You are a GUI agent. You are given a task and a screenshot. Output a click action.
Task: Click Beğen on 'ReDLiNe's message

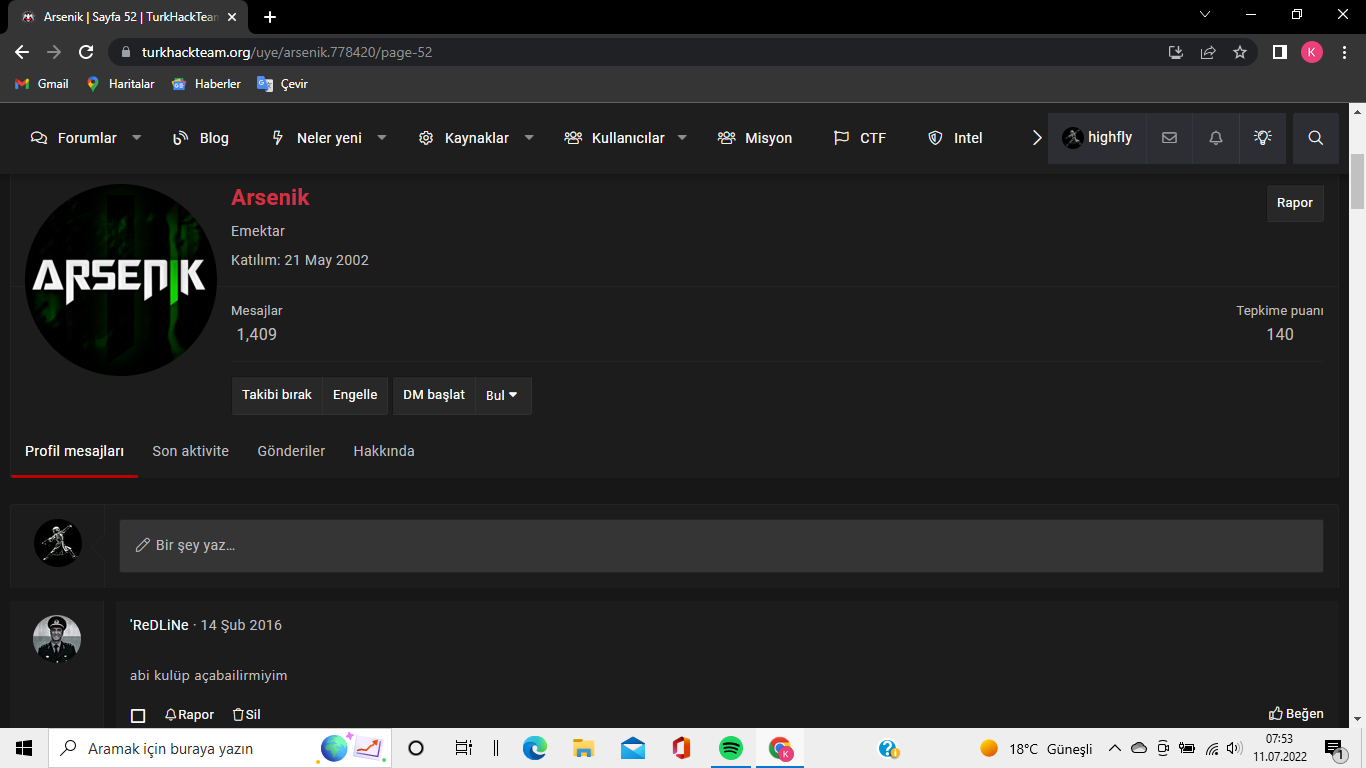pyautogui.click(x=1296, y=713)
